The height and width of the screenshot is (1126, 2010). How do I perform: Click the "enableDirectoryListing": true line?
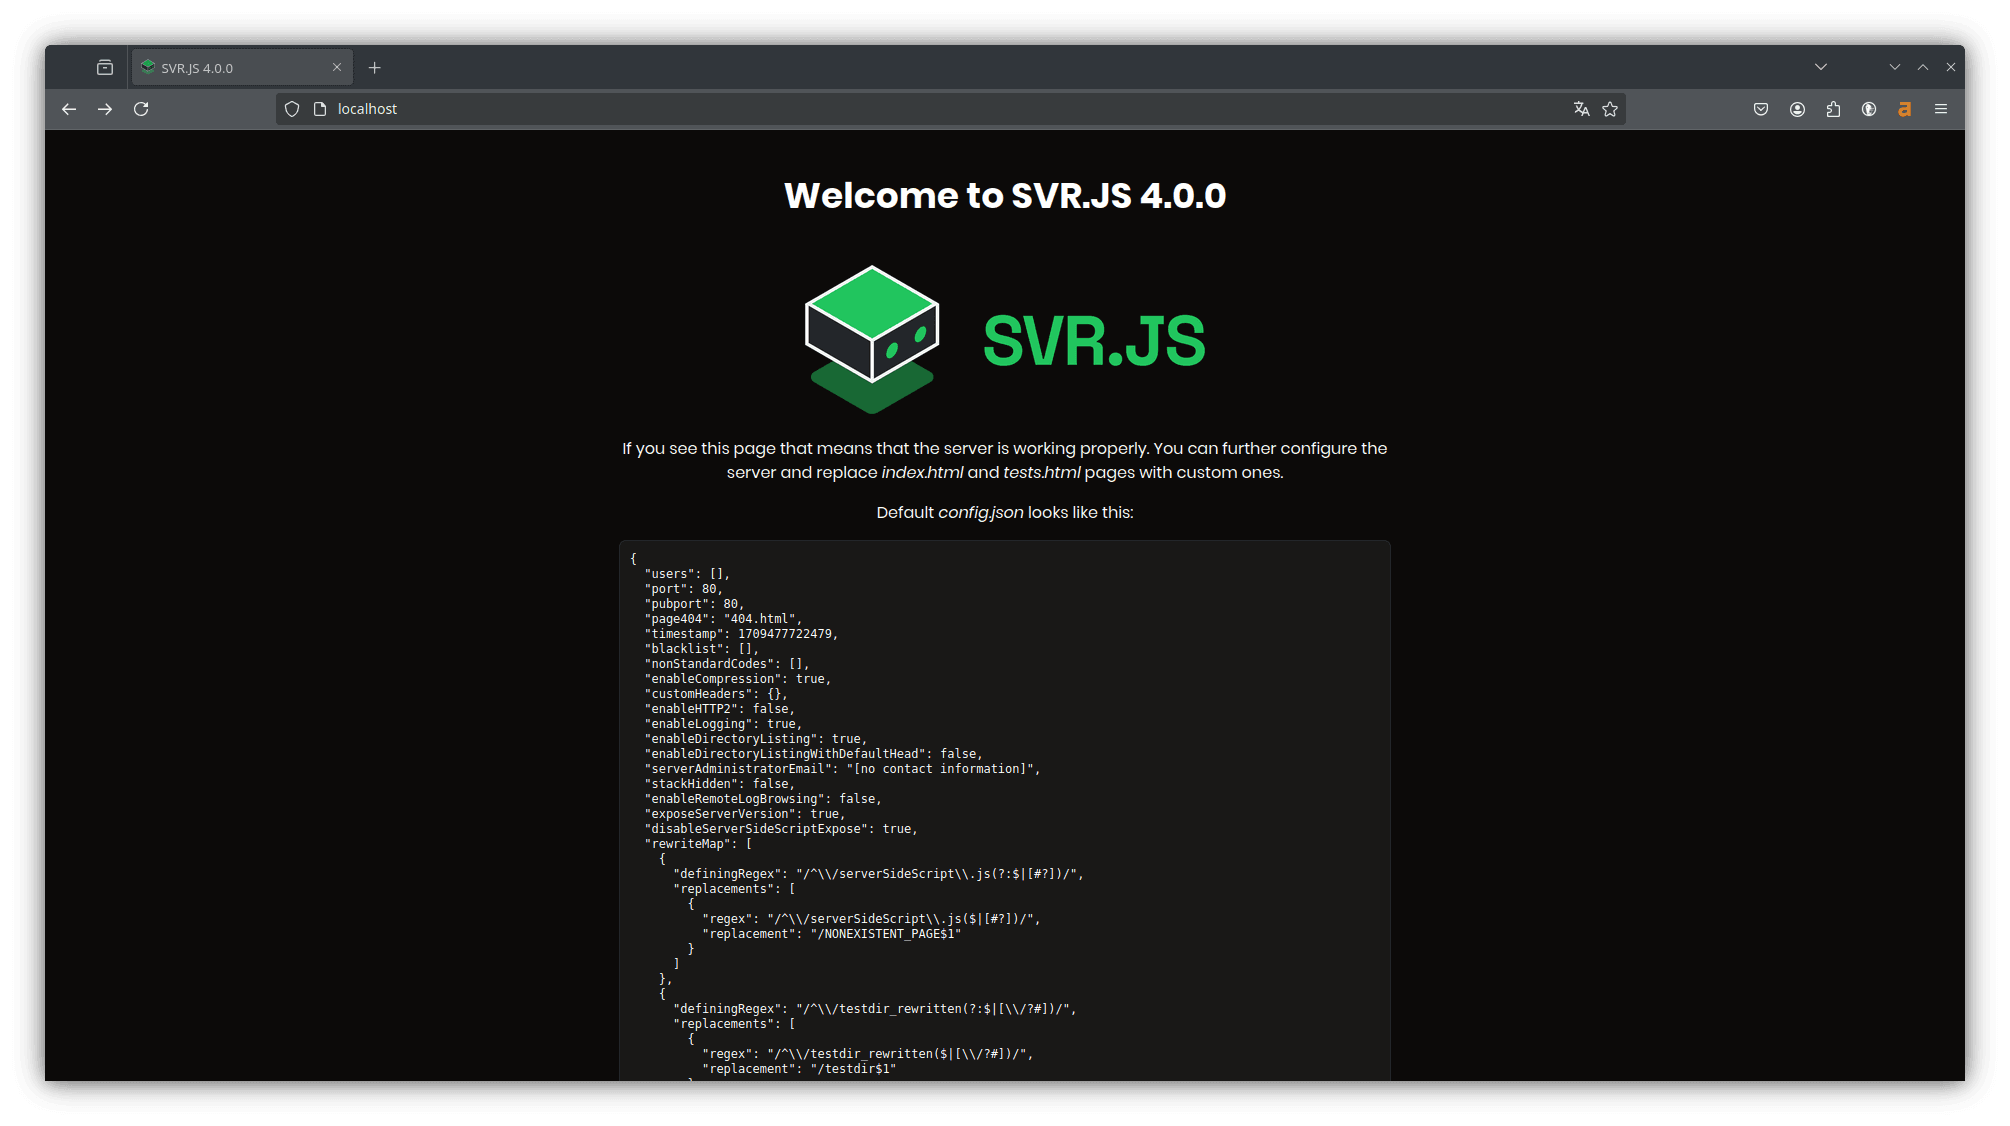[x=756, y=739]
